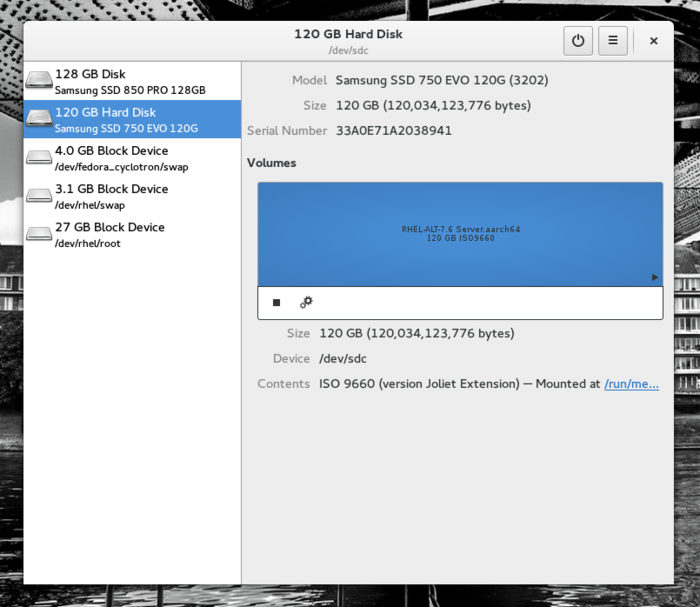Viewport: 700px width, 607px height.
Task: Click the /dev/sdc device value
Action: pos(344,358)
